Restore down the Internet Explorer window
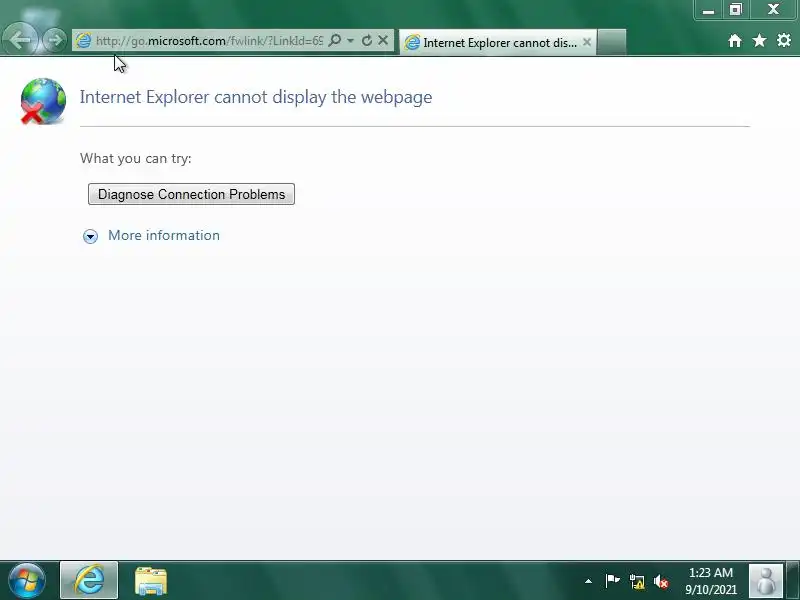This screenshot has height=600, width=800. 735,10
